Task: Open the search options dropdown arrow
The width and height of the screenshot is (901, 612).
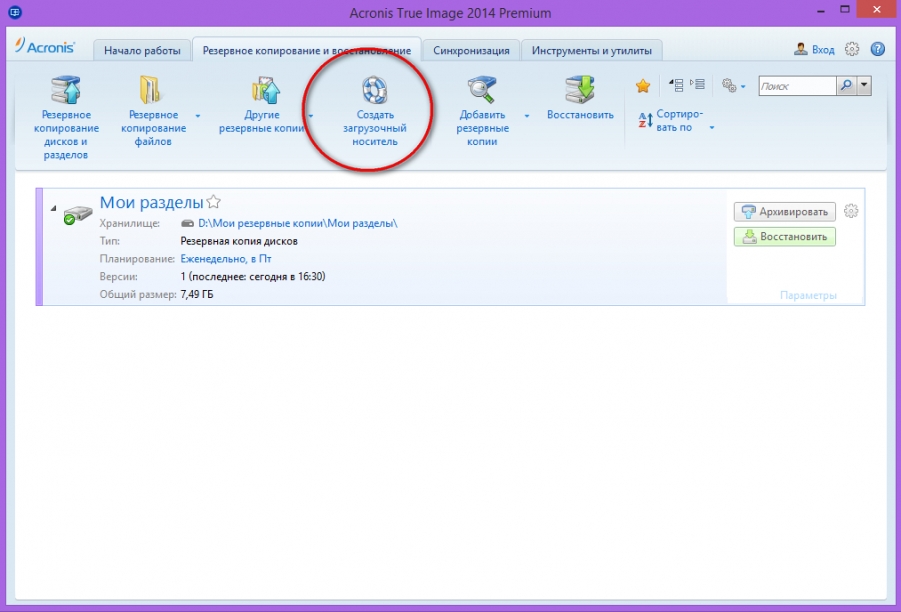Action: 865,87
